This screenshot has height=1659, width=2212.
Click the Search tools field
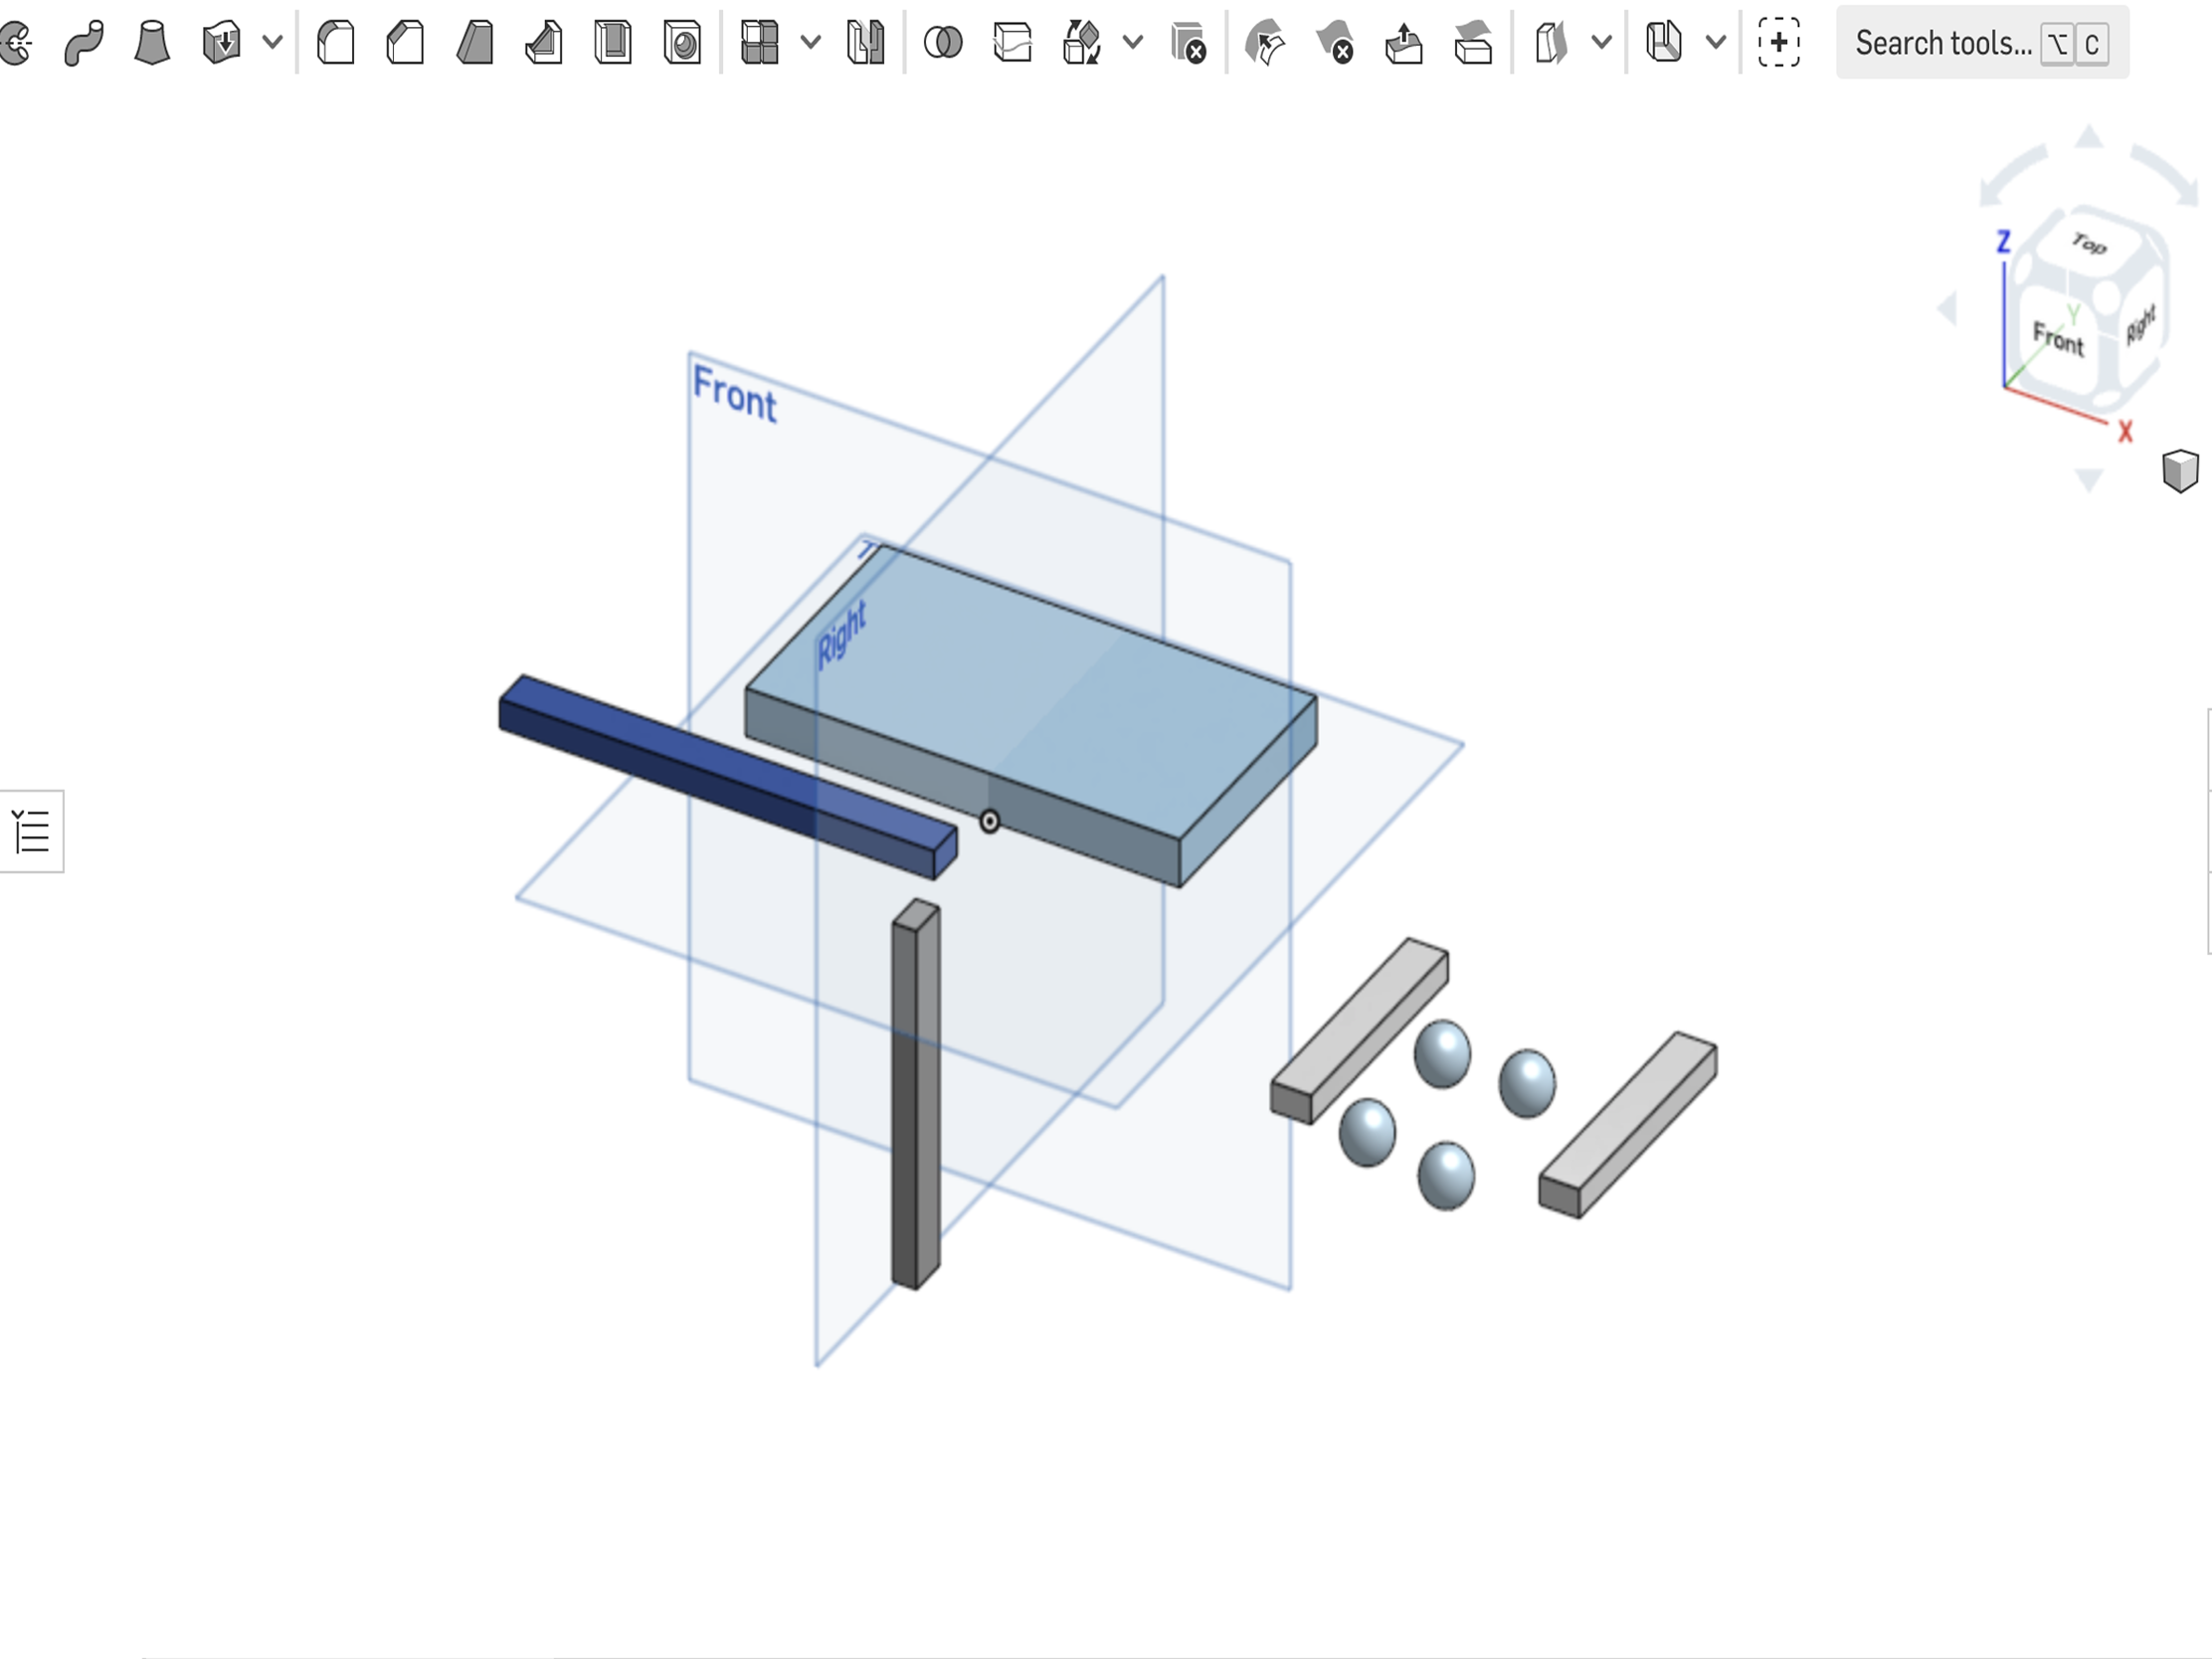point(1982,43)
